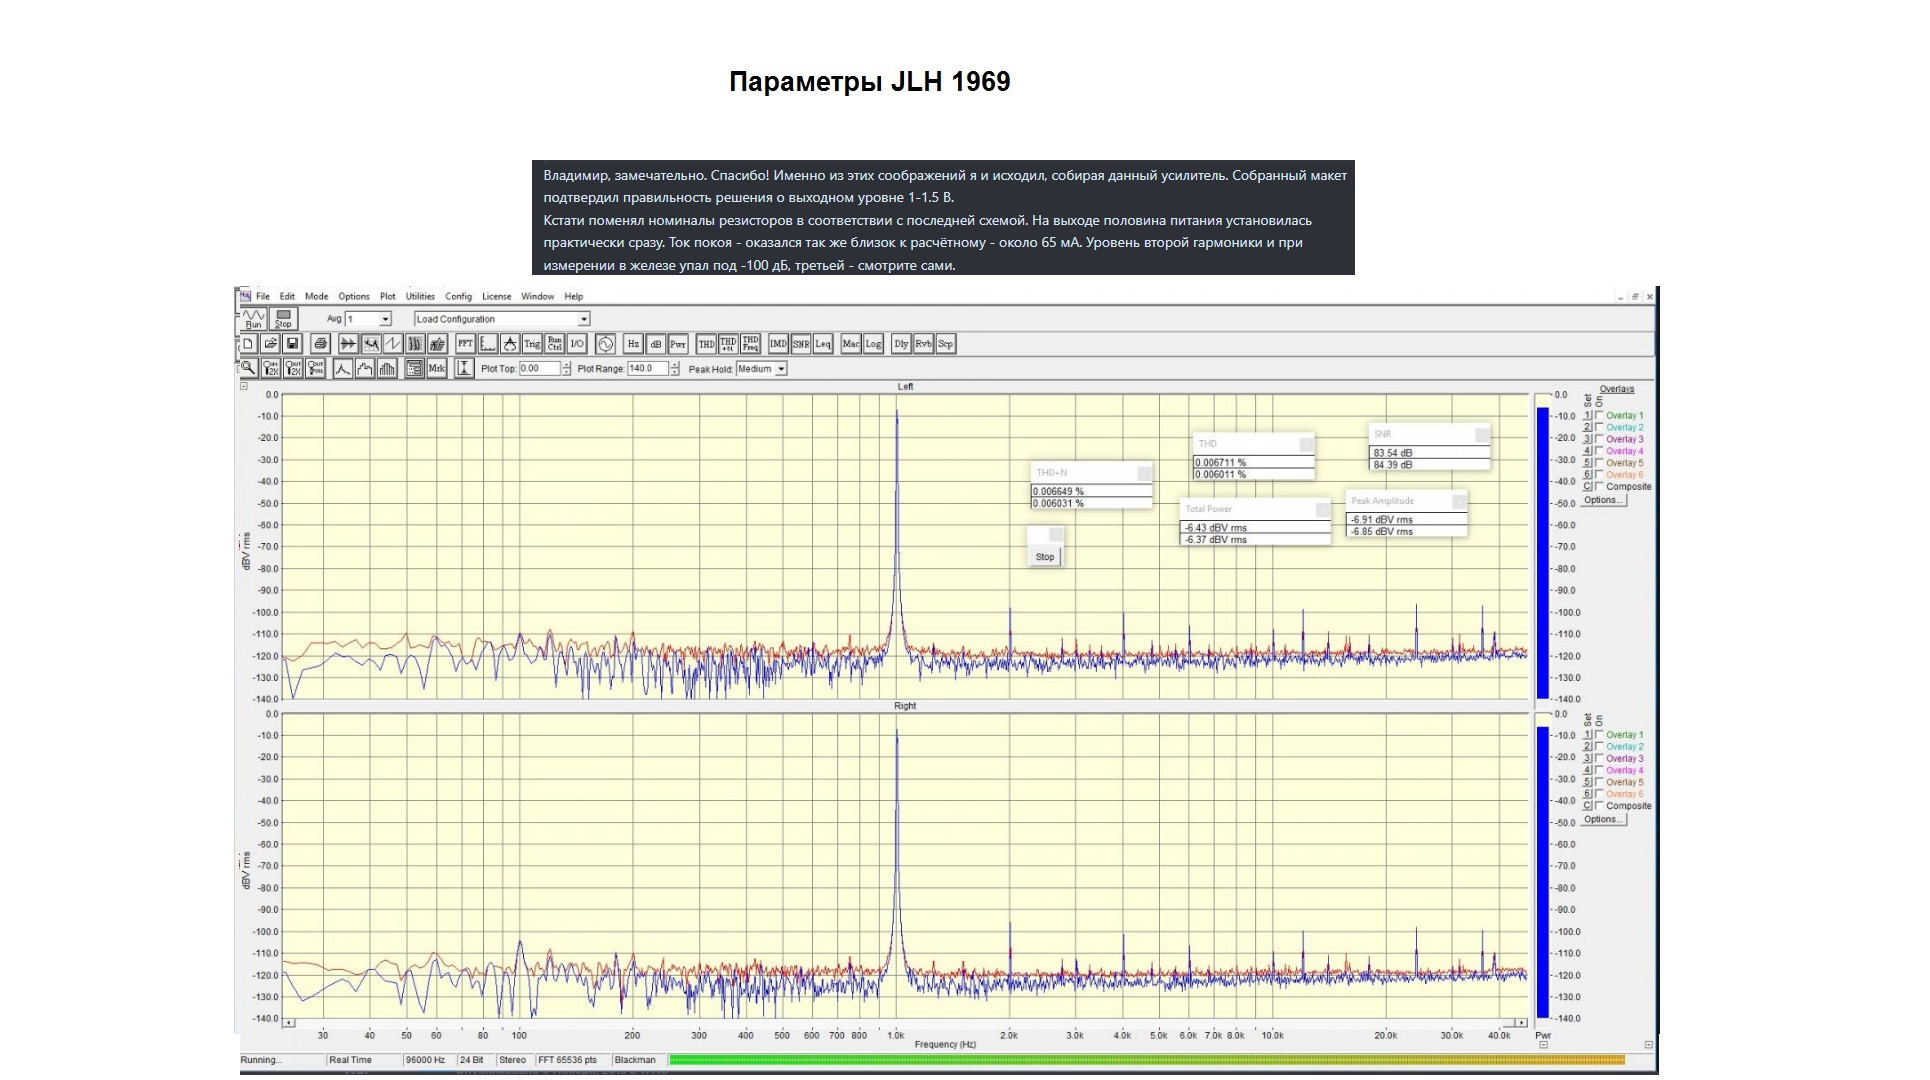The height and width of the screenshot is (1080, 1930).
Task: Expand the Peak Hold Medium dropdown
Action: coord(781,369)
